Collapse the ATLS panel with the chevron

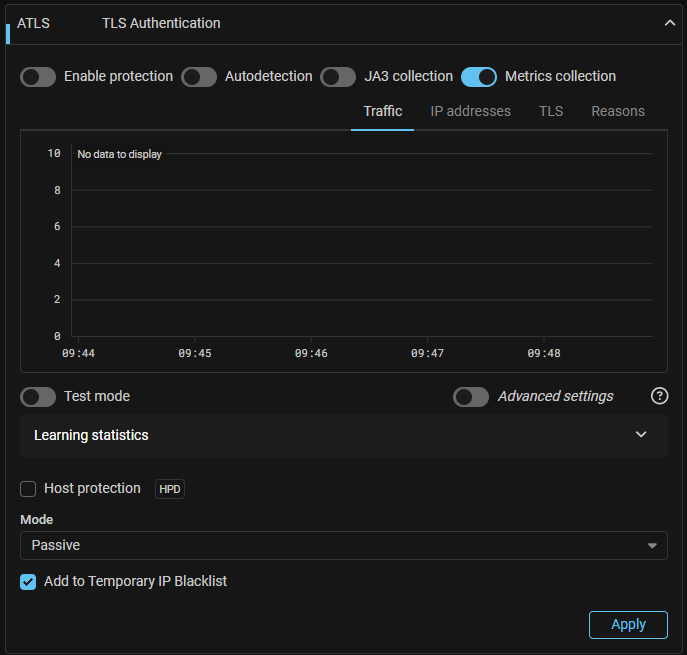tap(670, 23)
